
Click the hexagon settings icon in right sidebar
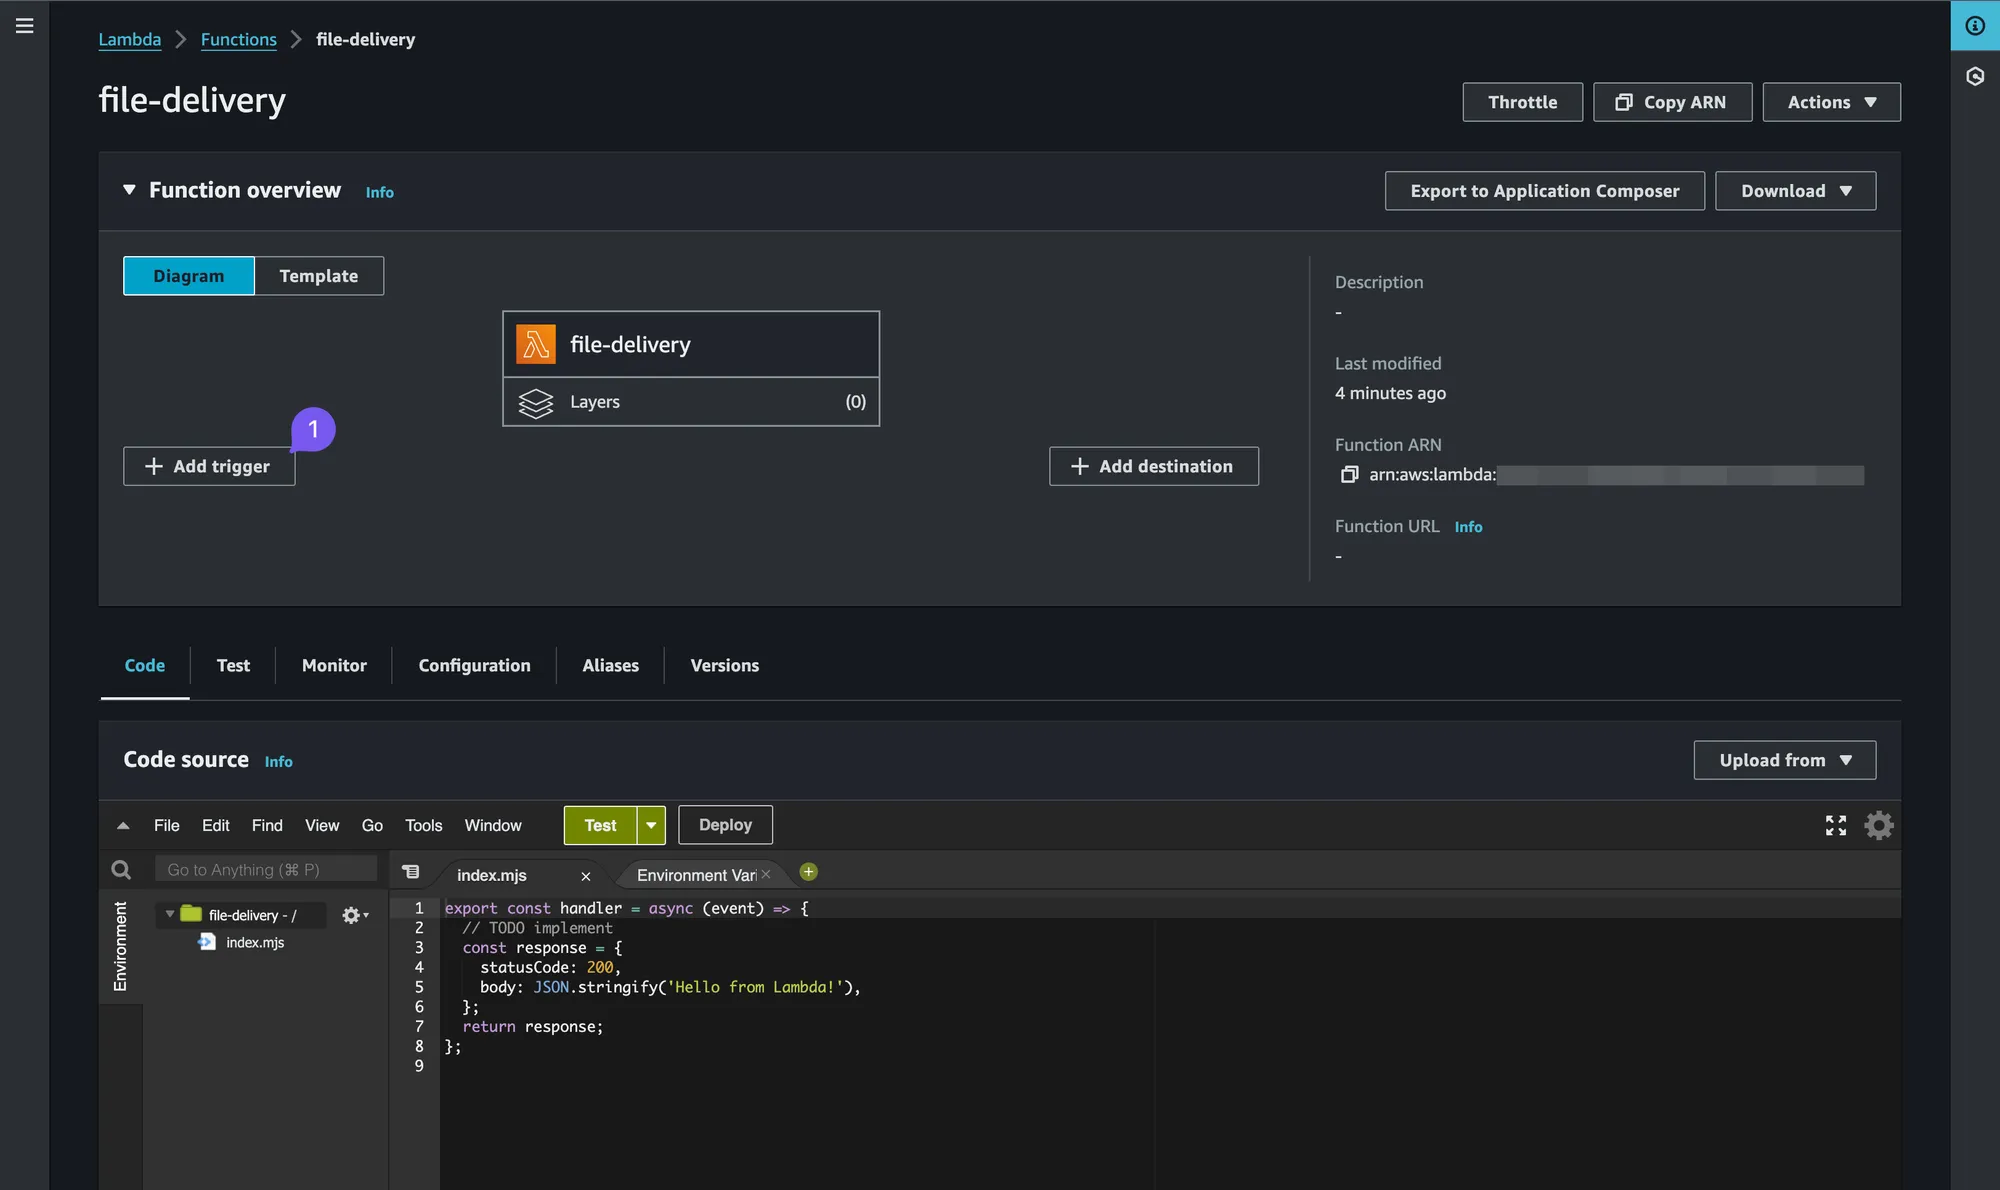(x=1975, y=76)
